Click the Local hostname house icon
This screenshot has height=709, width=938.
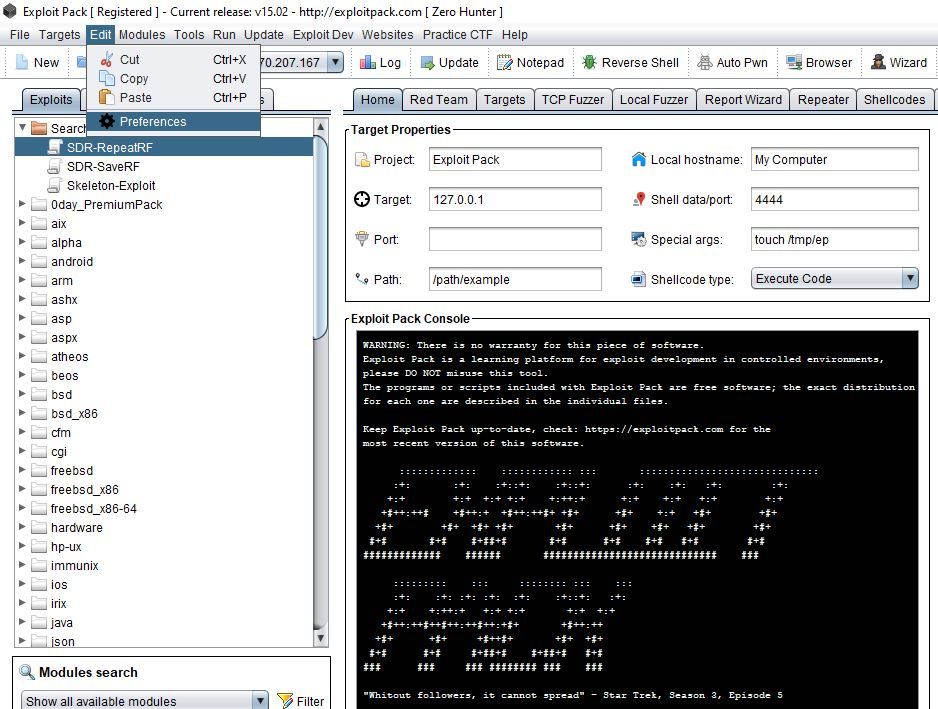638,159
